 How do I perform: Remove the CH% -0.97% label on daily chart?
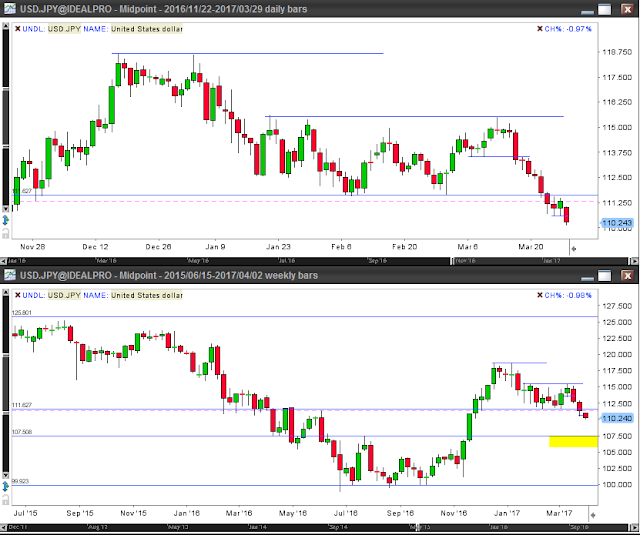point(540,29)
